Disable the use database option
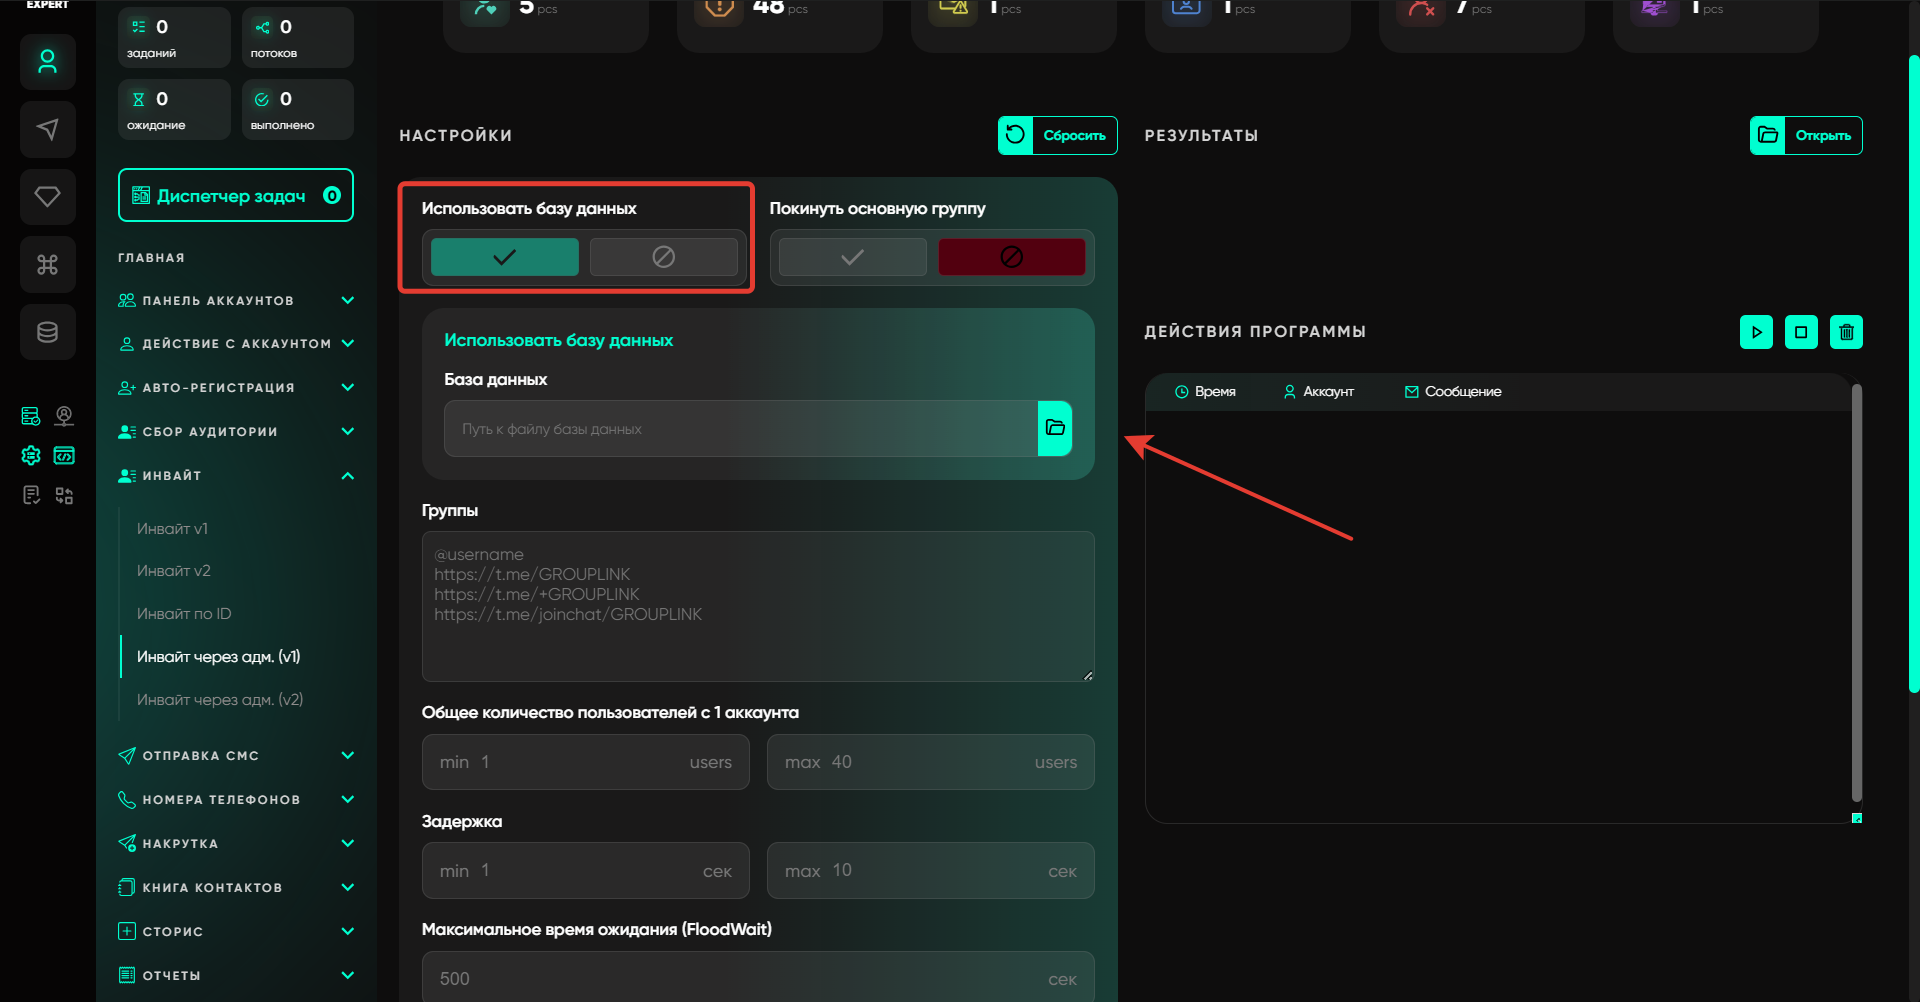Image resolution: width=1920 pixels, height=1002 pixels. [663, 257]
